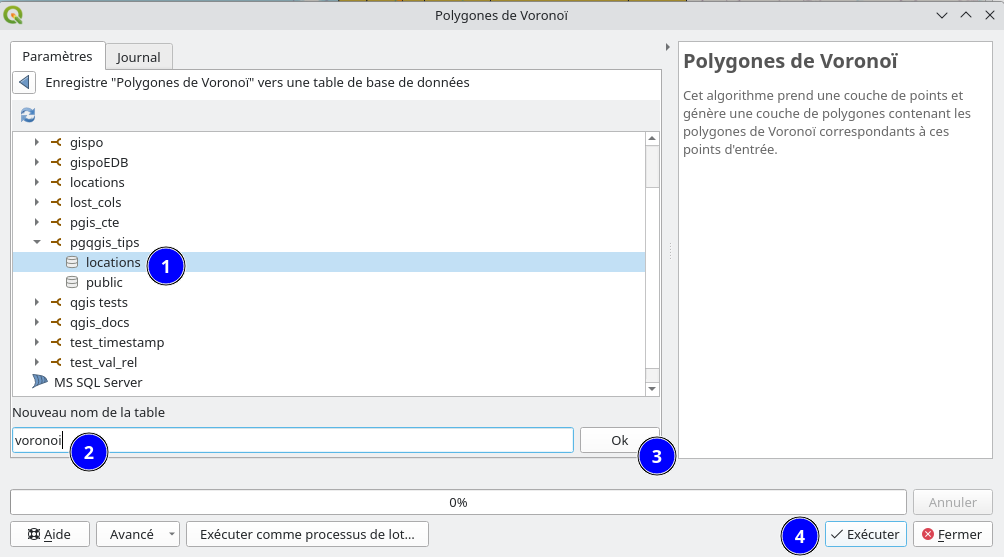
Task: Click the QGIS logo in title bar
Action: click(13, 14)
